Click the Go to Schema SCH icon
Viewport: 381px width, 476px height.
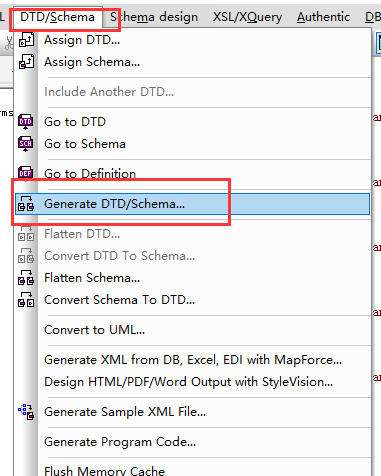26,144
